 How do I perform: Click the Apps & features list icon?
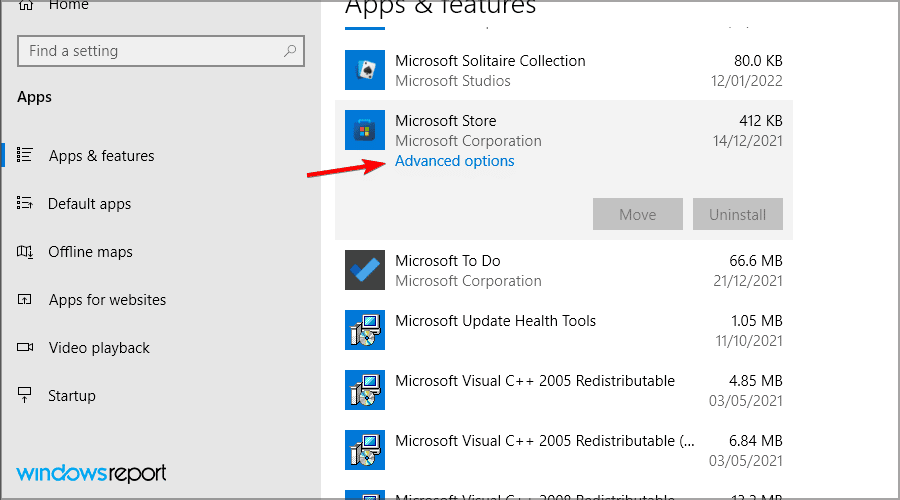pos(25,155)
